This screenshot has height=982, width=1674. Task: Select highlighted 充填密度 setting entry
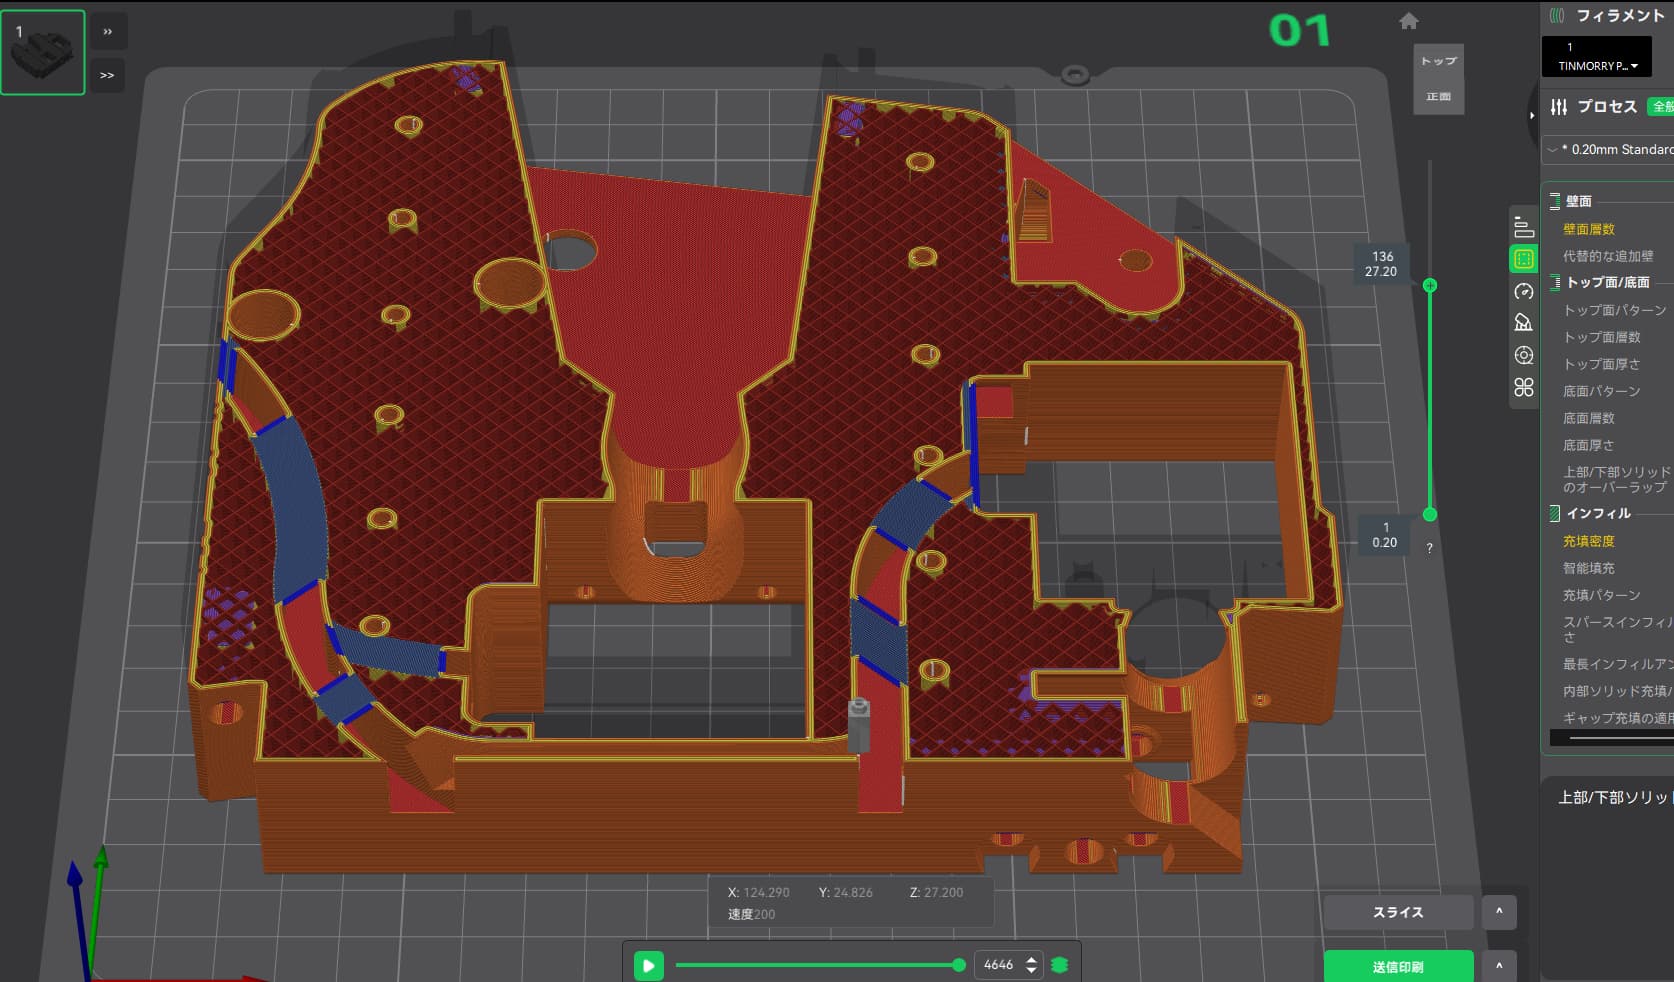coord(1589,541)
